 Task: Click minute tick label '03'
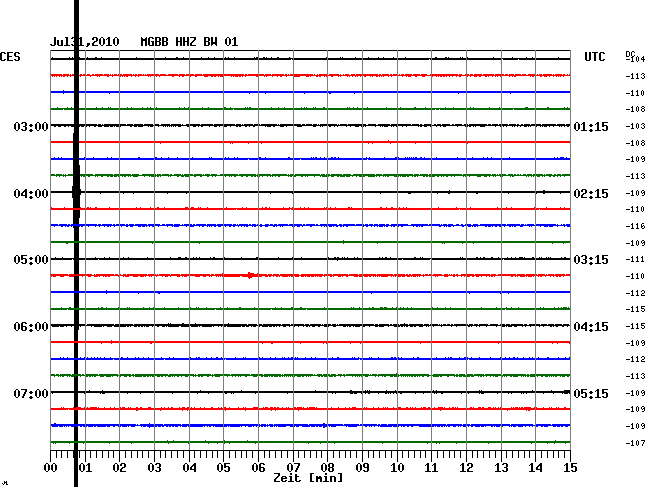coord(154,468)
